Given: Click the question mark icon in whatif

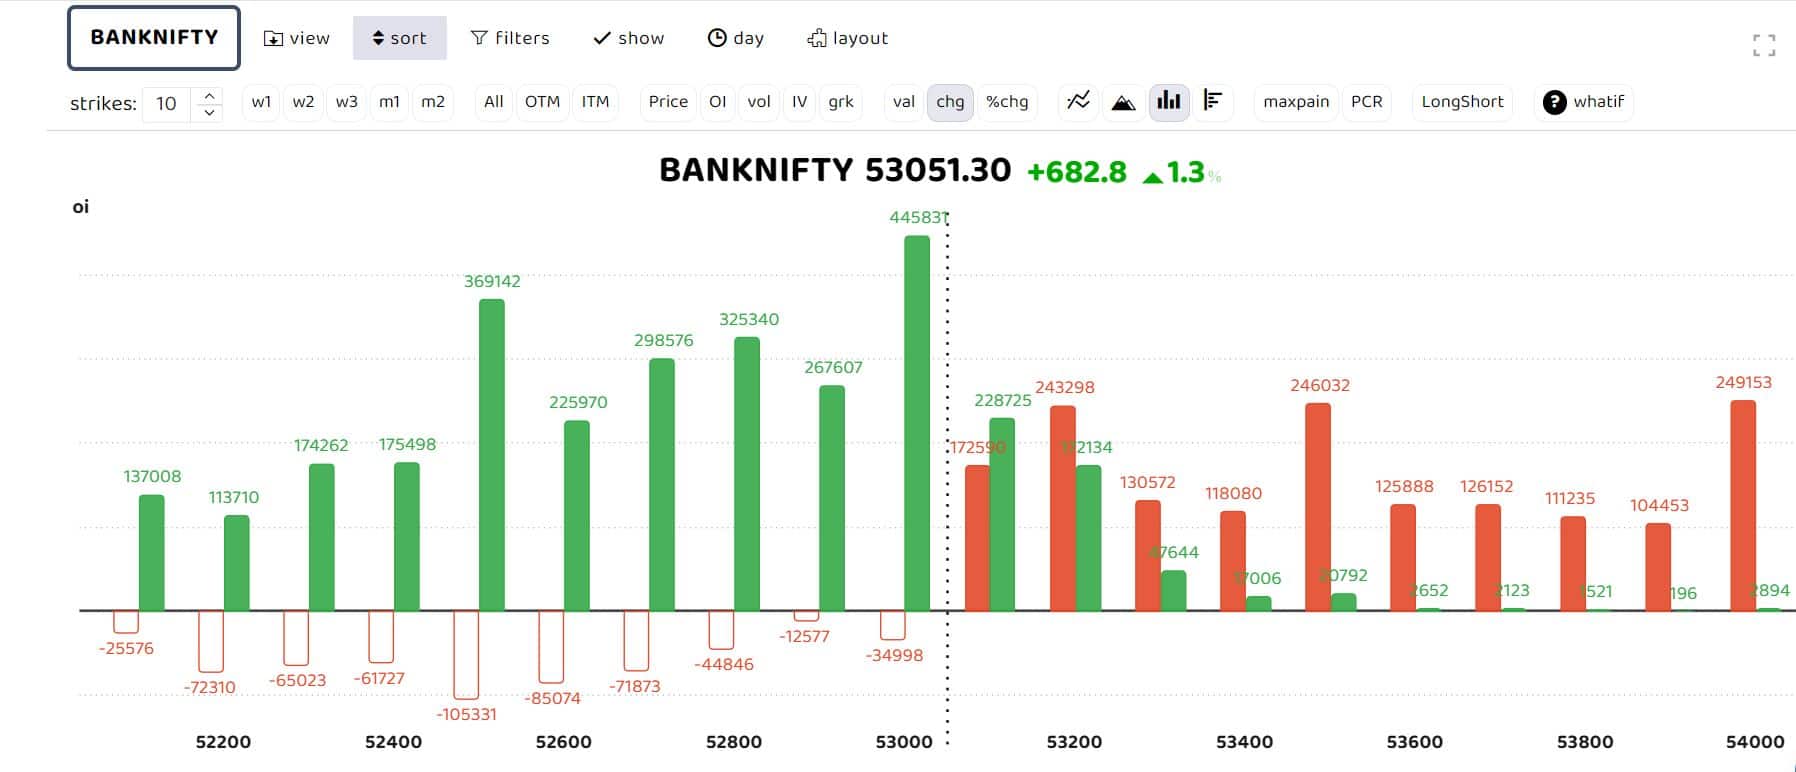Looking at the screenshot, I should 1554,102.
